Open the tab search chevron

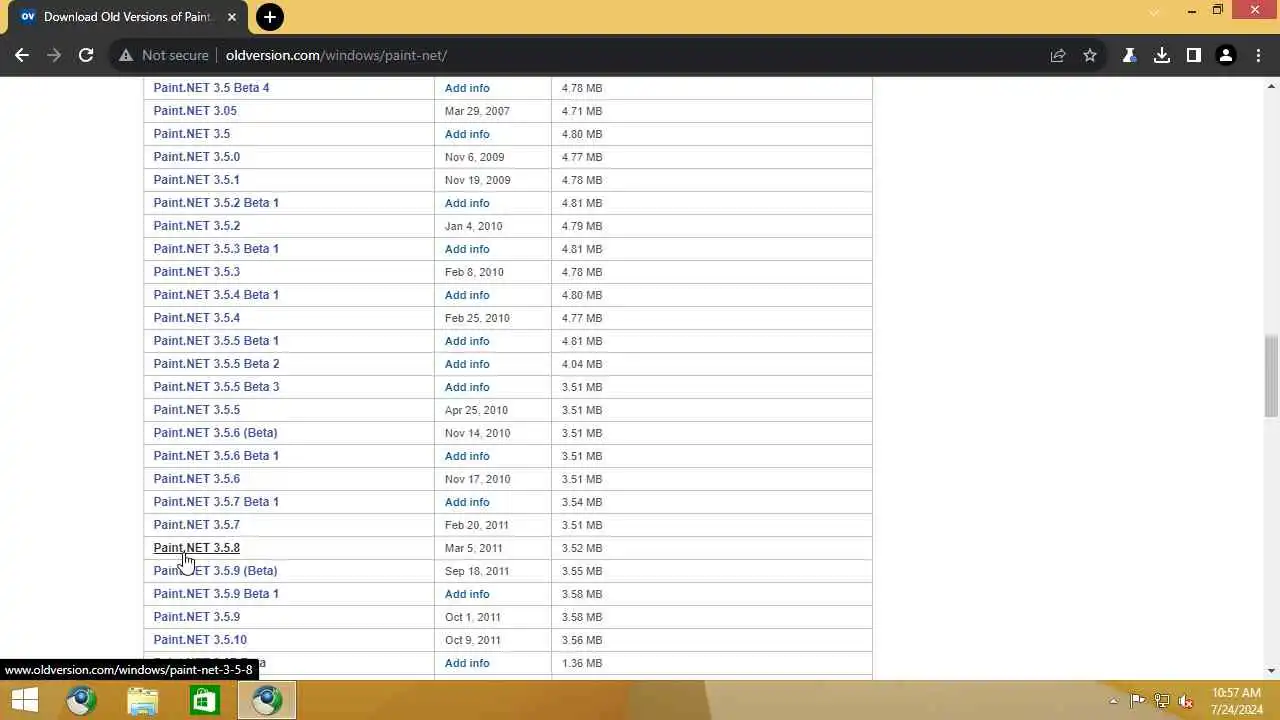click(x=1154, y=12)
